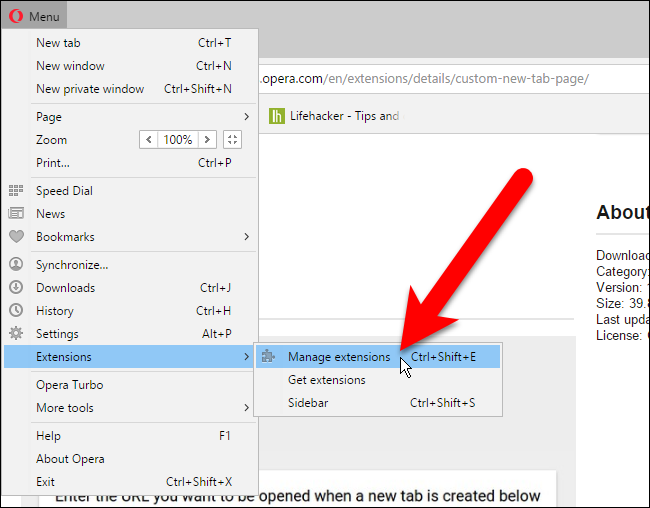Open Help from the menu
Viewport: 650px width, 508px height.
[x=133, y=436]
